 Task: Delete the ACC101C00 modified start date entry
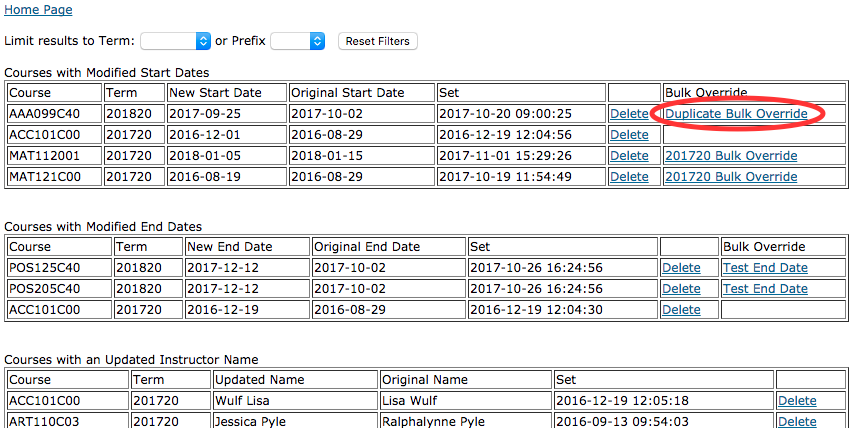(629, 135)
